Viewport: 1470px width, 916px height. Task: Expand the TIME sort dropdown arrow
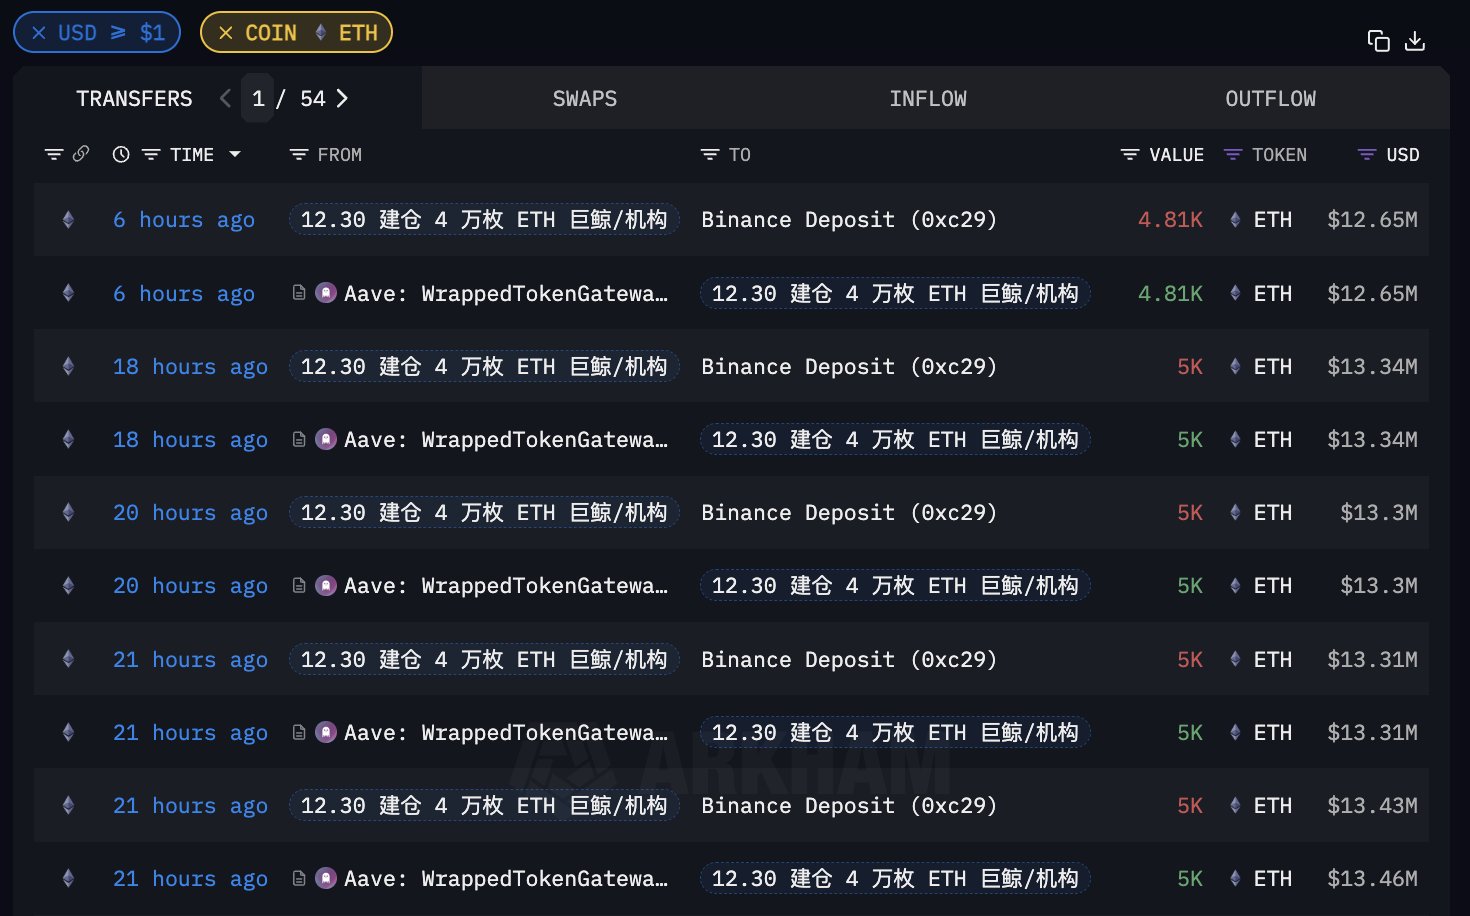pyautogui.click(x=235, y=155)
